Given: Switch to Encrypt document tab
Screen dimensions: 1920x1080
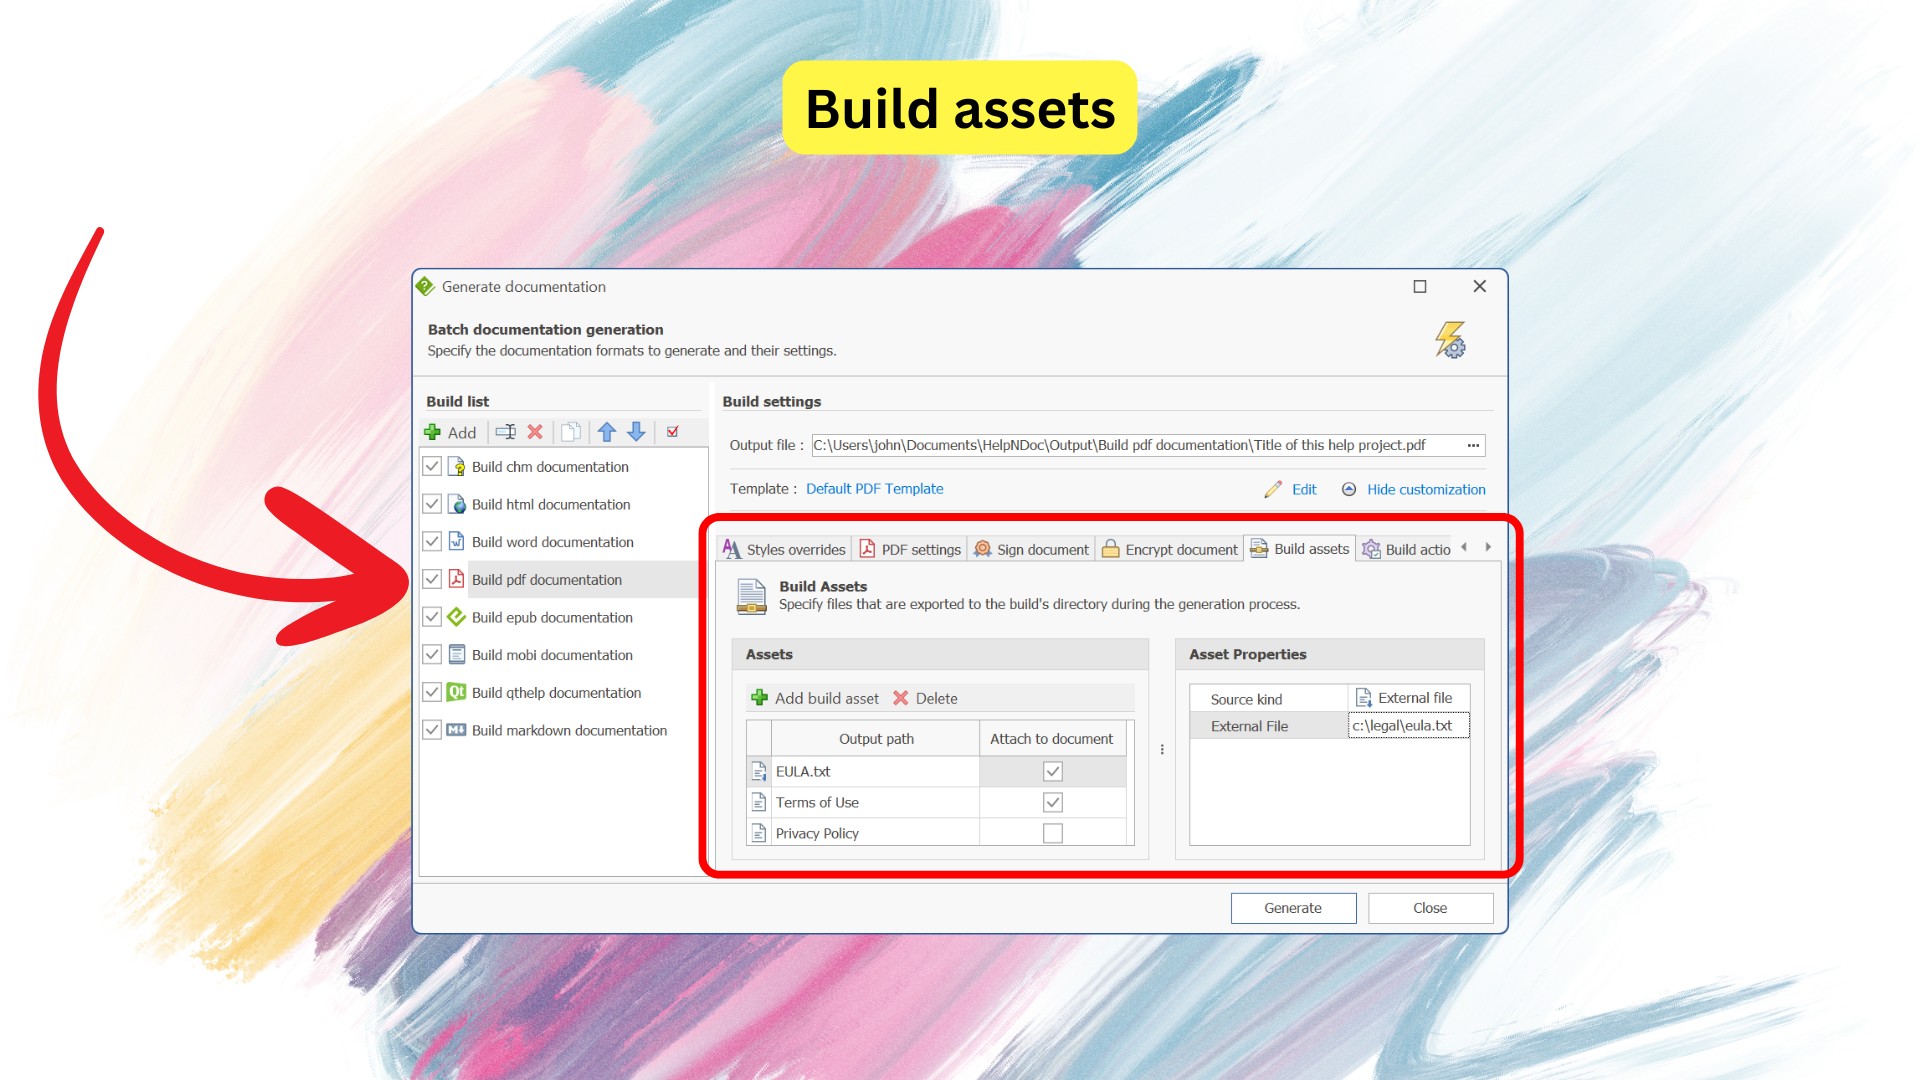Looking at the screenshot, I should (x=1169, y=549).
